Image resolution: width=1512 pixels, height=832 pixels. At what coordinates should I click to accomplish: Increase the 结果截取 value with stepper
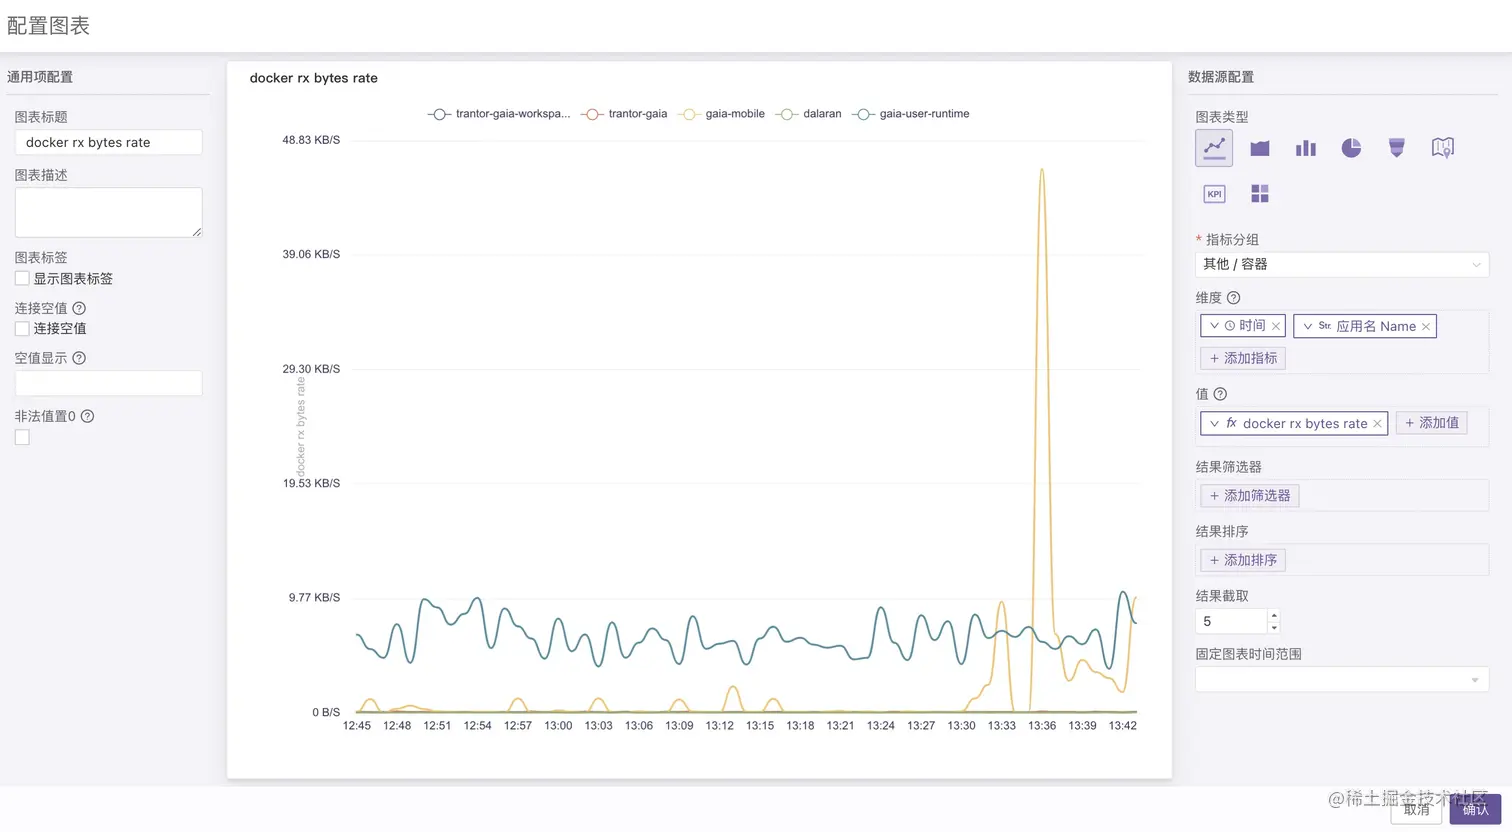pyautogui.click(x=1274, y=615)
